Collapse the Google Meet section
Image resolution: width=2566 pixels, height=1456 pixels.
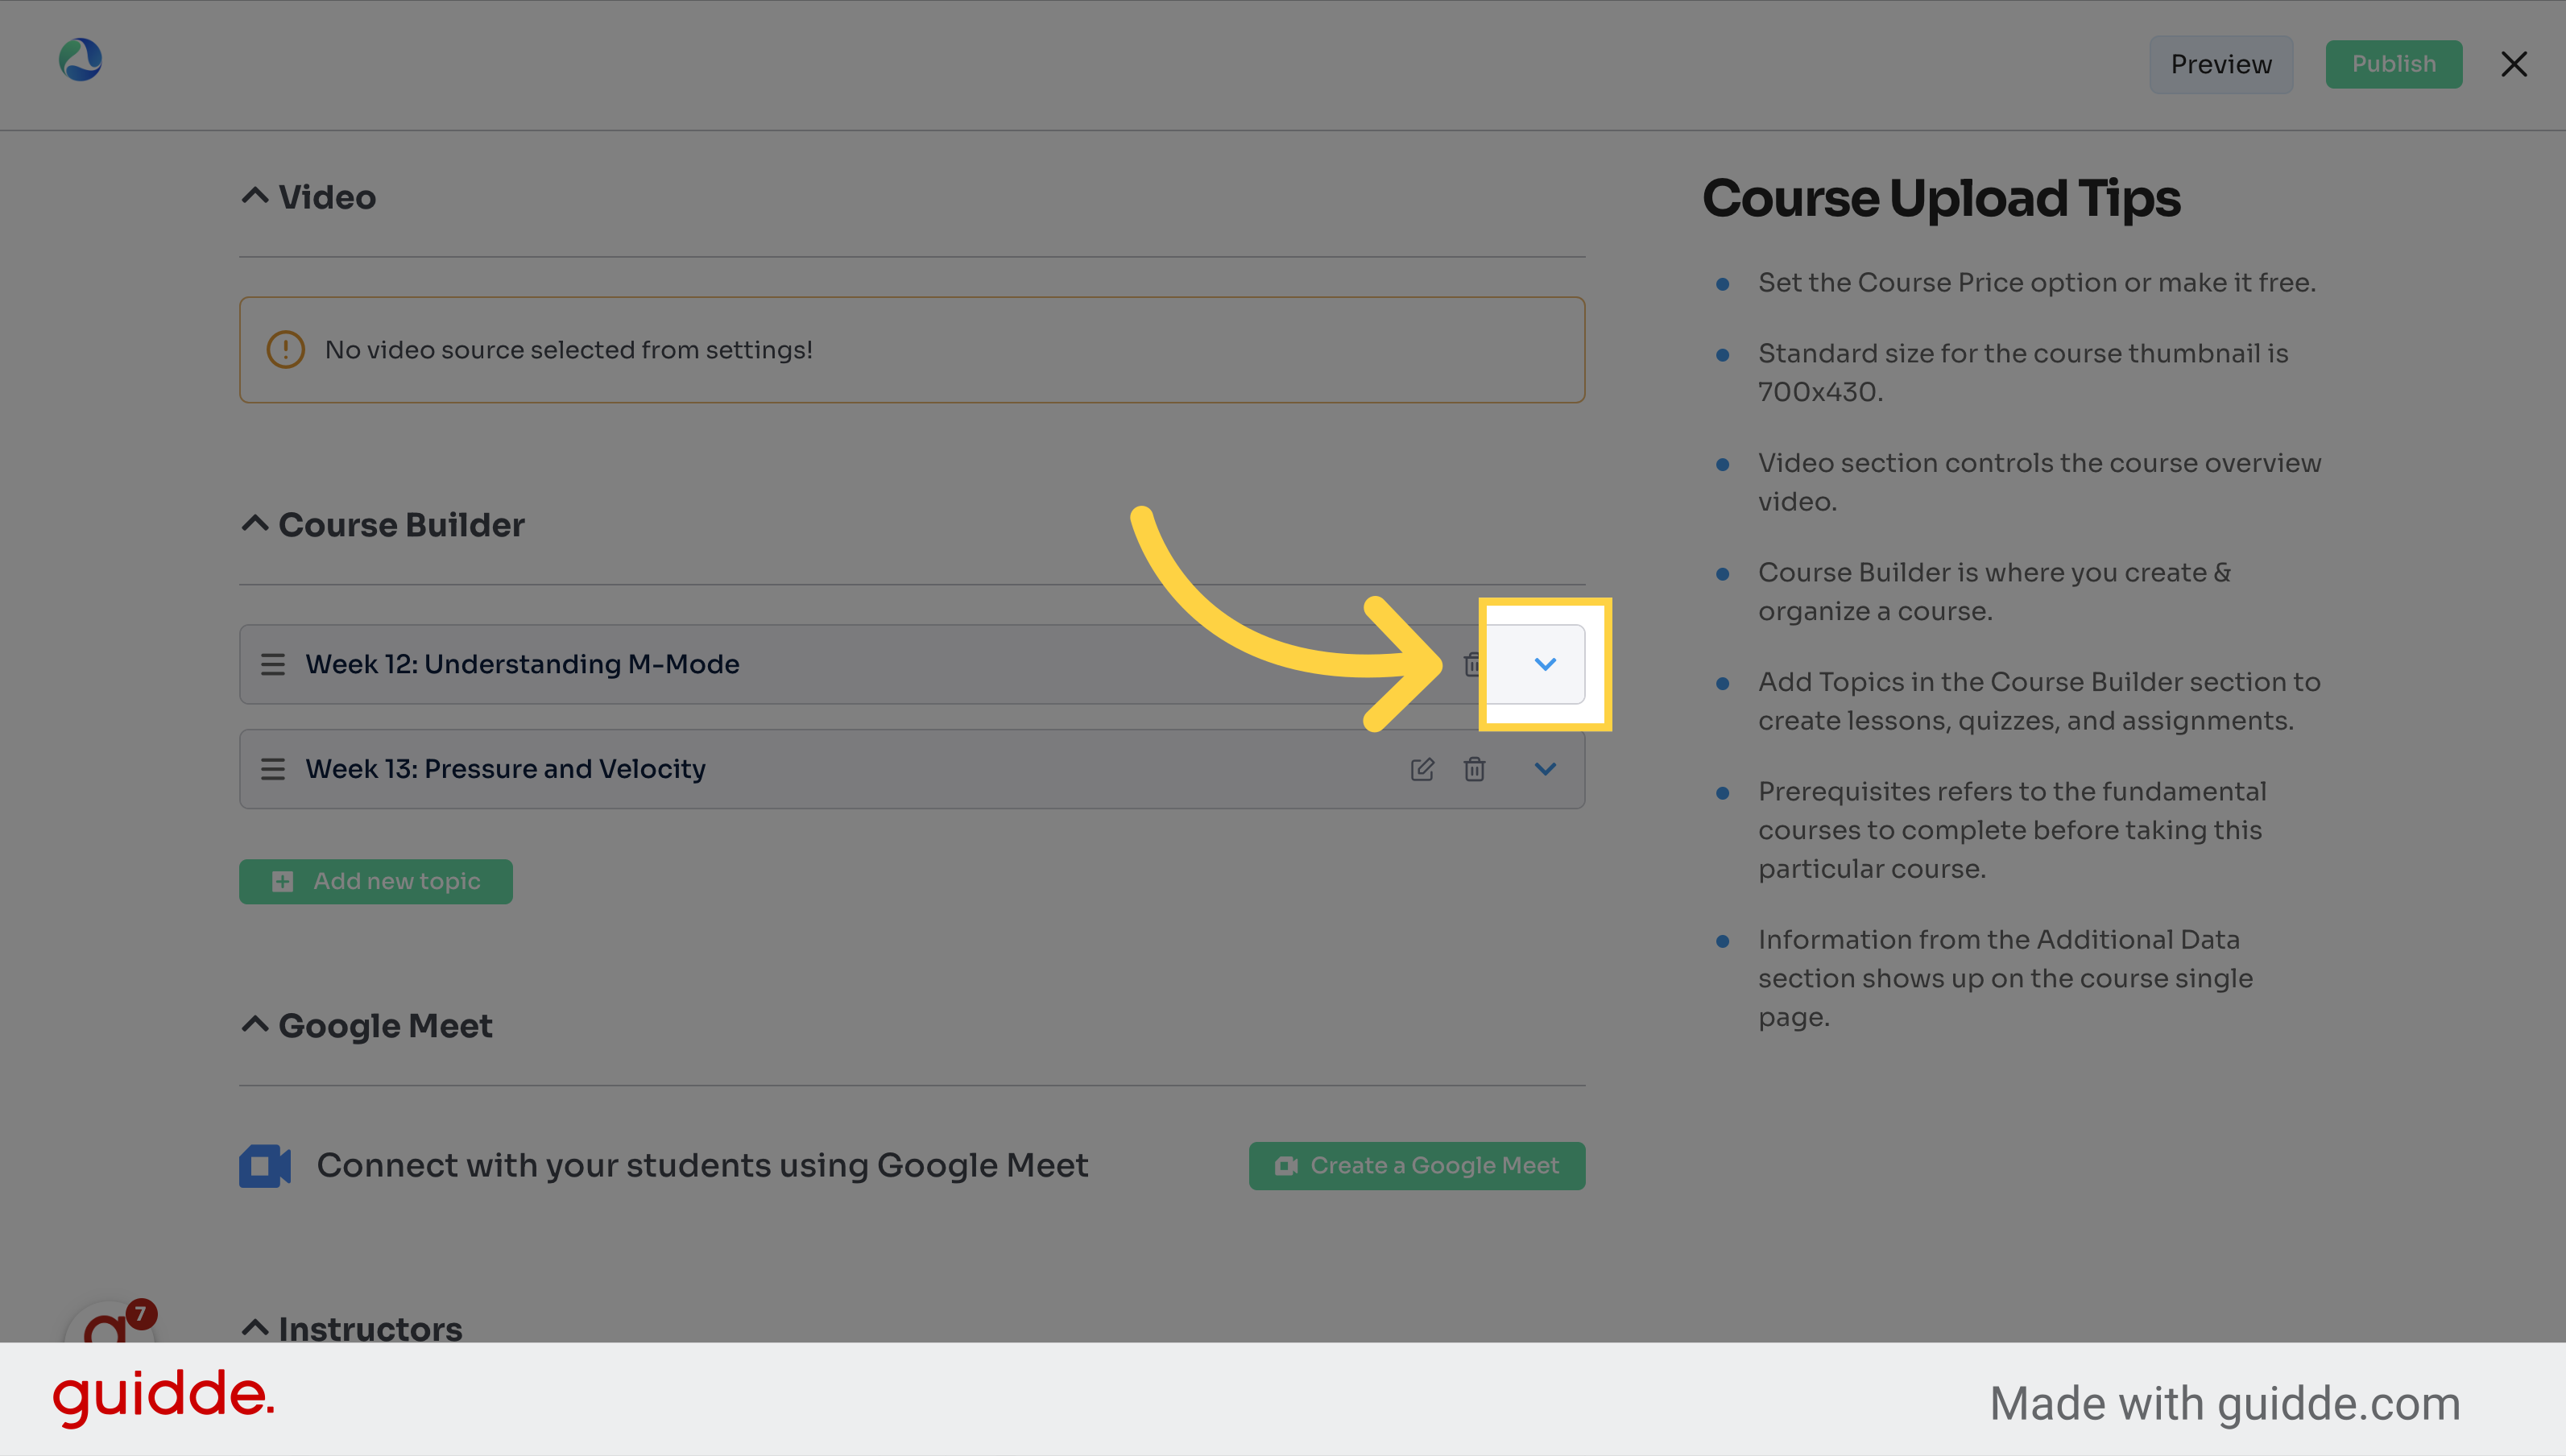(x=254, y=1026)
